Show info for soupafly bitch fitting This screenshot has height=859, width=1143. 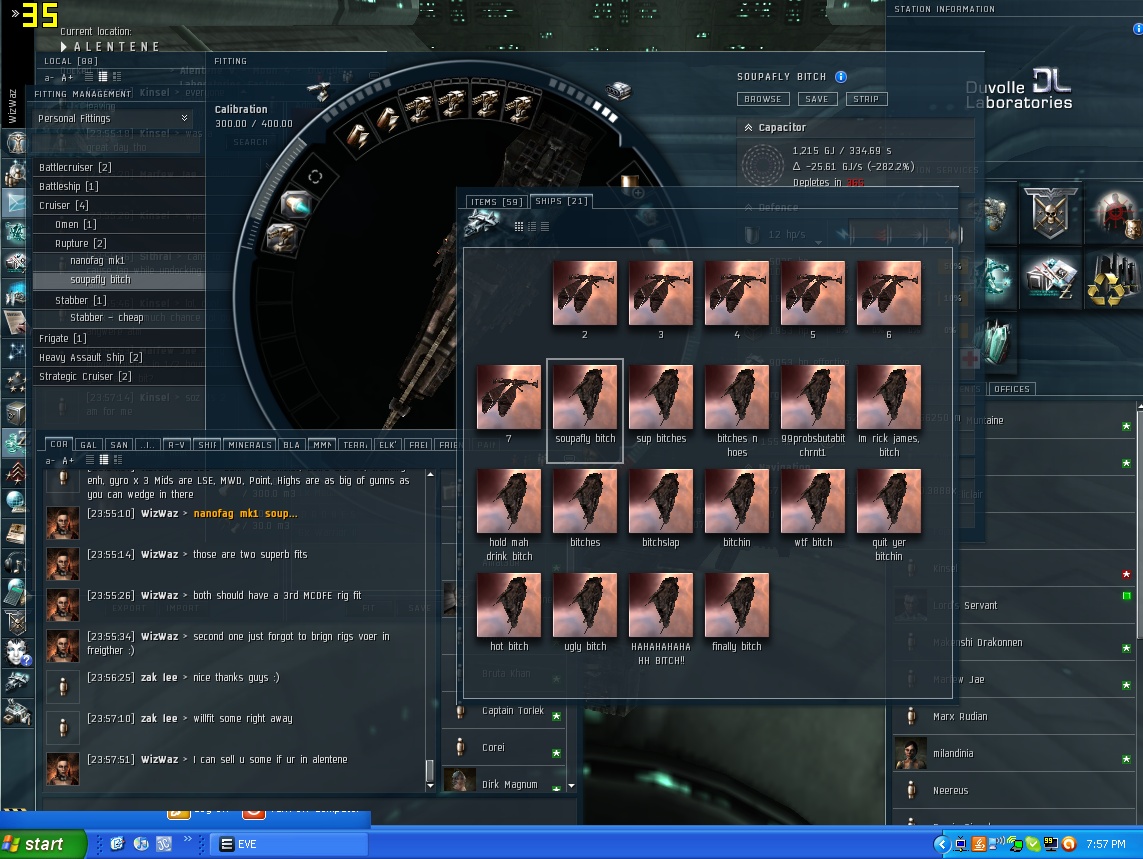click(840, 77)
